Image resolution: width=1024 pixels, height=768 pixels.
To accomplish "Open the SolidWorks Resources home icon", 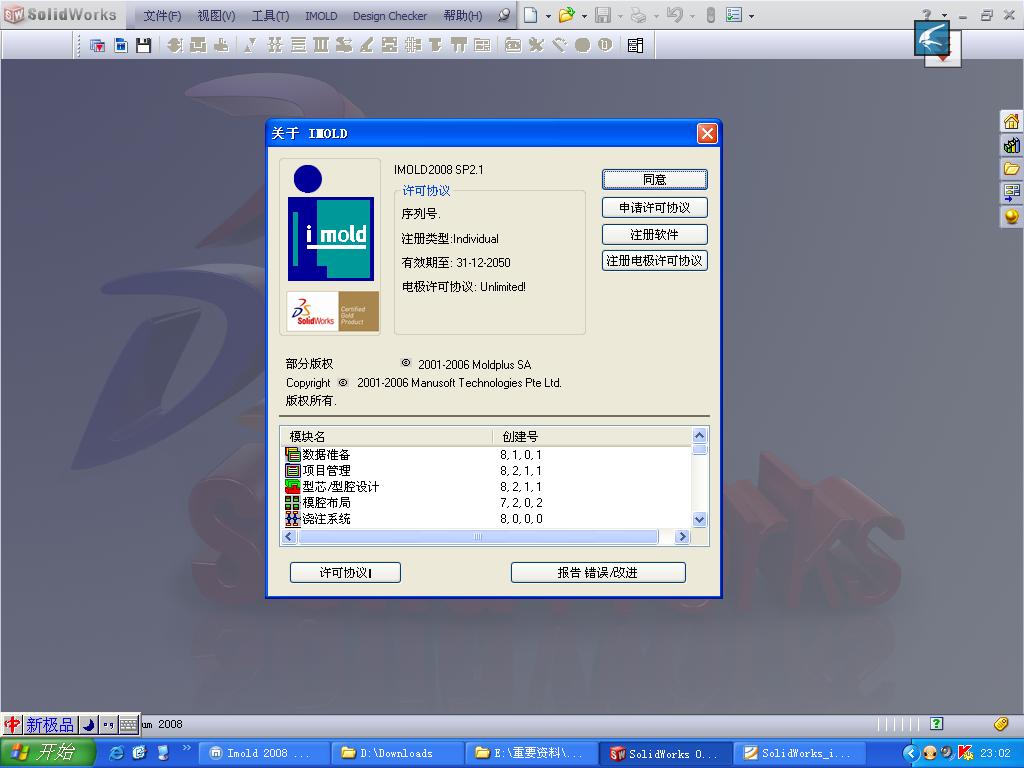I will click(1011, 121).
